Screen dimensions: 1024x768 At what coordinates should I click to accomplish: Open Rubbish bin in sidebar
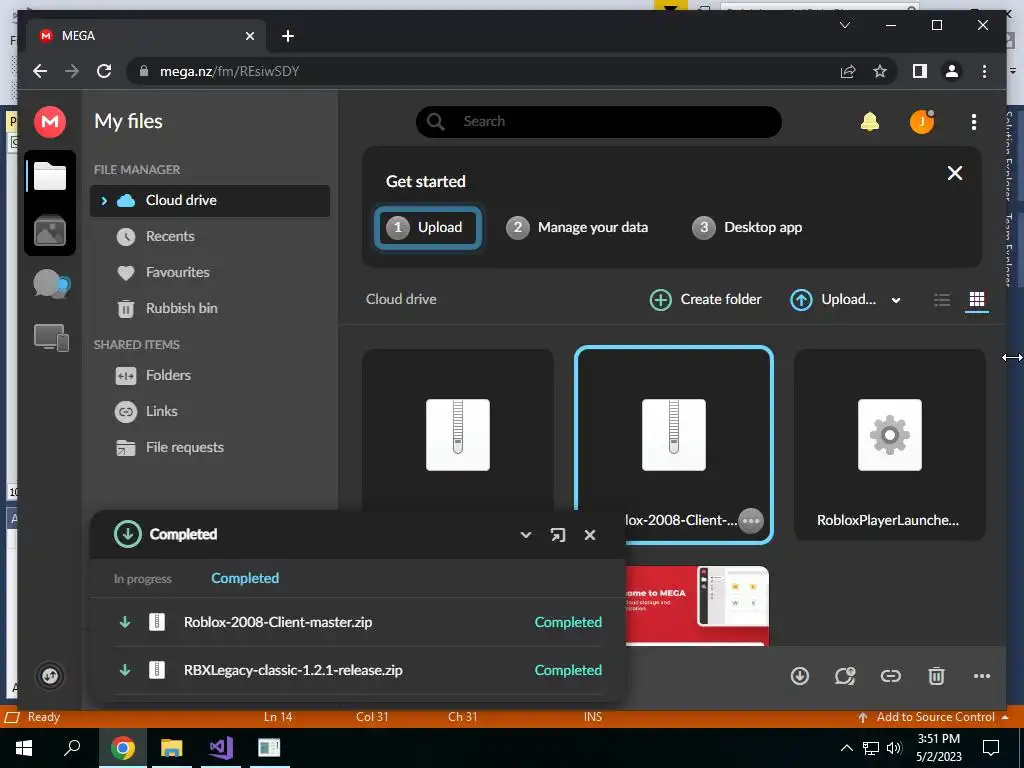click(167, 308)
